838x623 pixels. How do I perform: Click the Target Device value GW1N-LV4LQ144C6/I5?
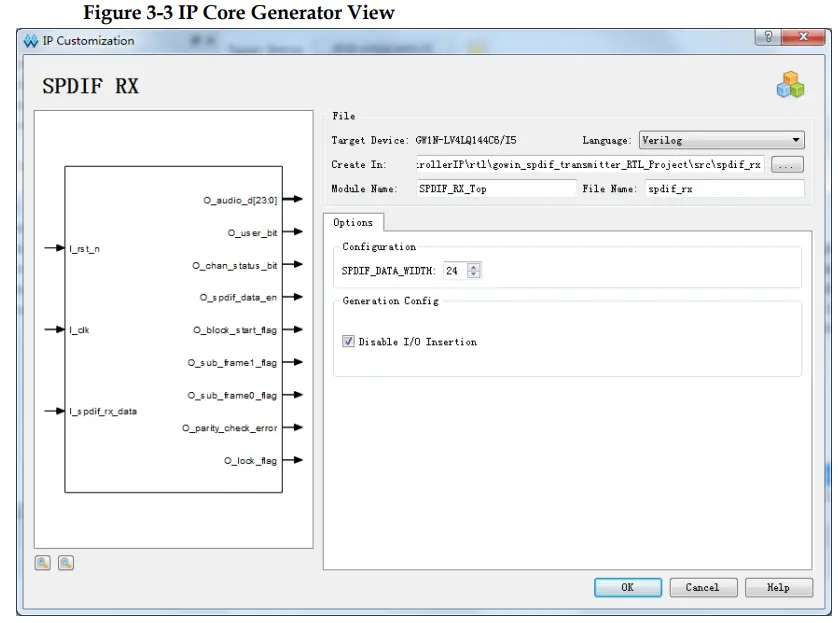point(465,141)
